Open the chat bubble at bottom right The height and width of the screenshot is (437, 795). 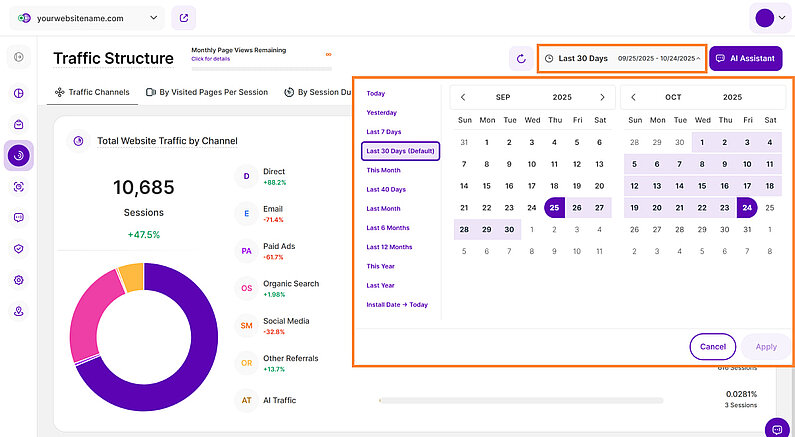tap(777, 428)
